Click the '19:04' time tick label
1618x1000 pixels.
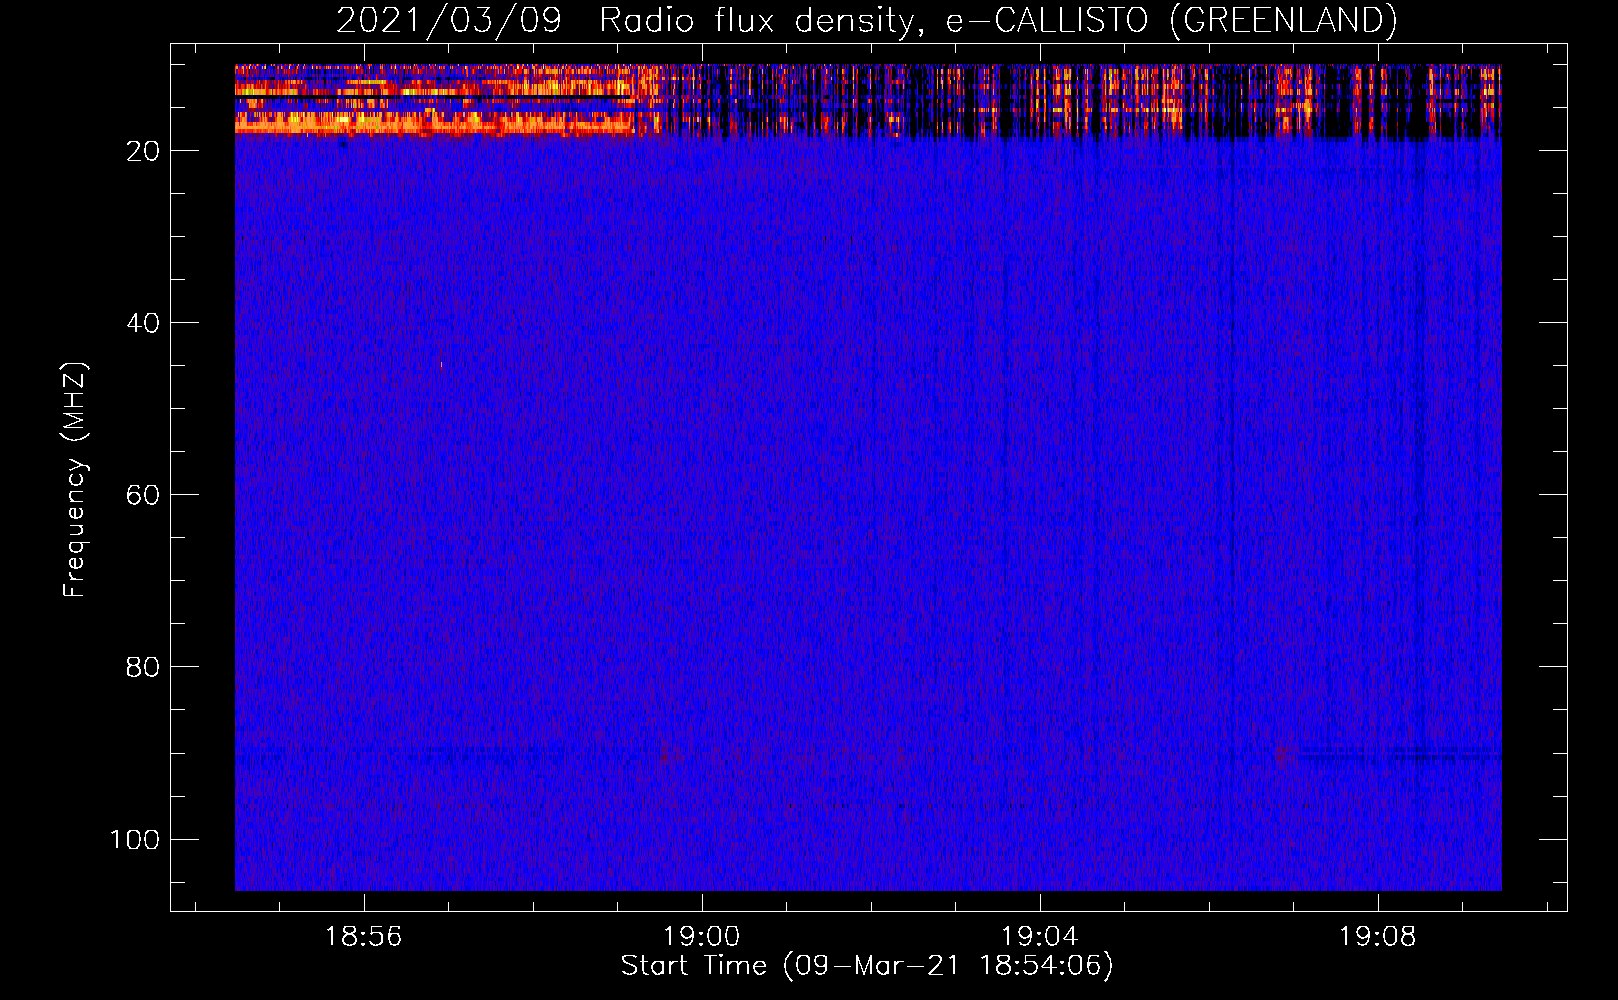(x=1040, y=937)
